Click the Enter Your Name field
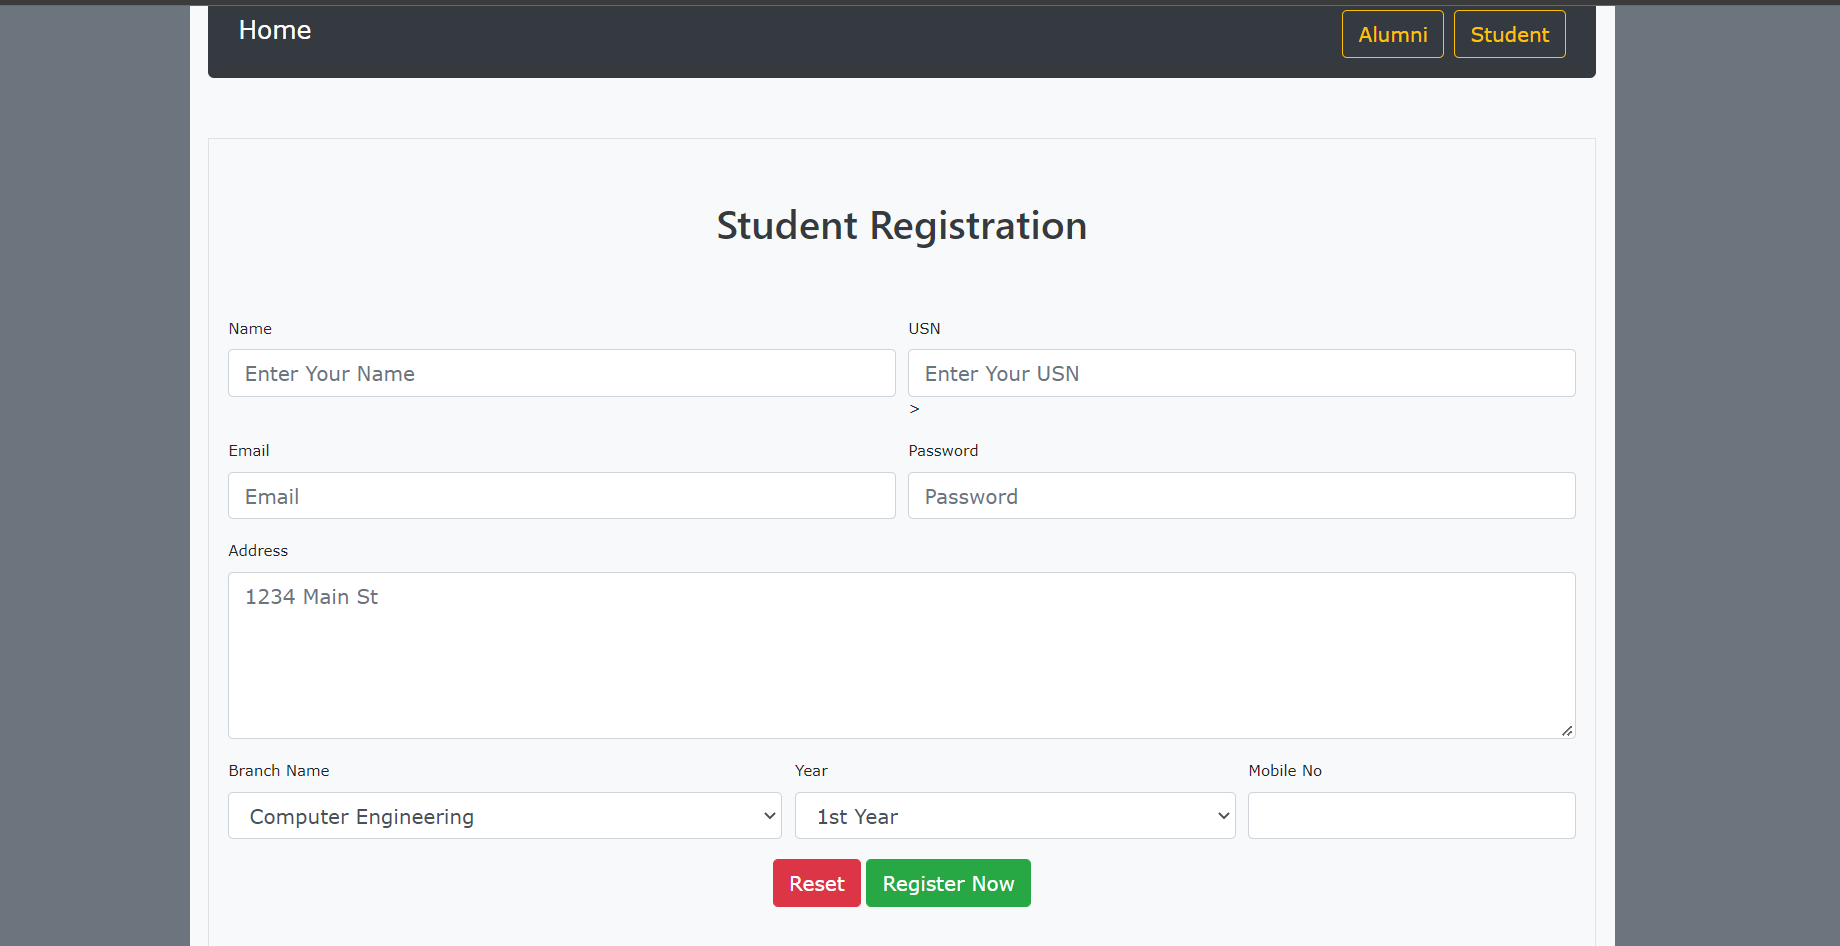Image resolution: width=1840 pixels, height=946 pixels. (561, 373)
